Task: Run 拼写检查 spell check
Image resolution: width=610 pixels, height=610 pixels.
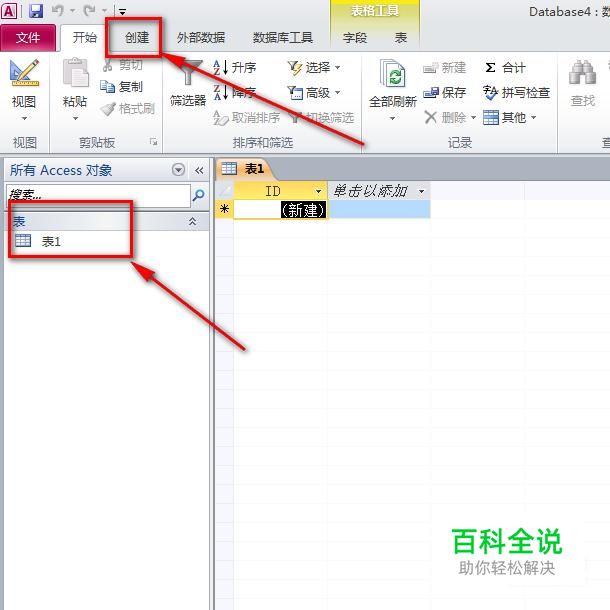Action: [516, 93]
